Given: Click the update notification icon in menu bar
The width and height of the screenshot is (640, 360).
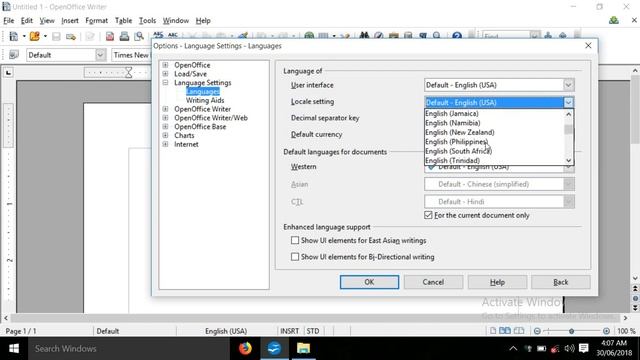Looking at the screenshot, I should (x=613, y=20).
